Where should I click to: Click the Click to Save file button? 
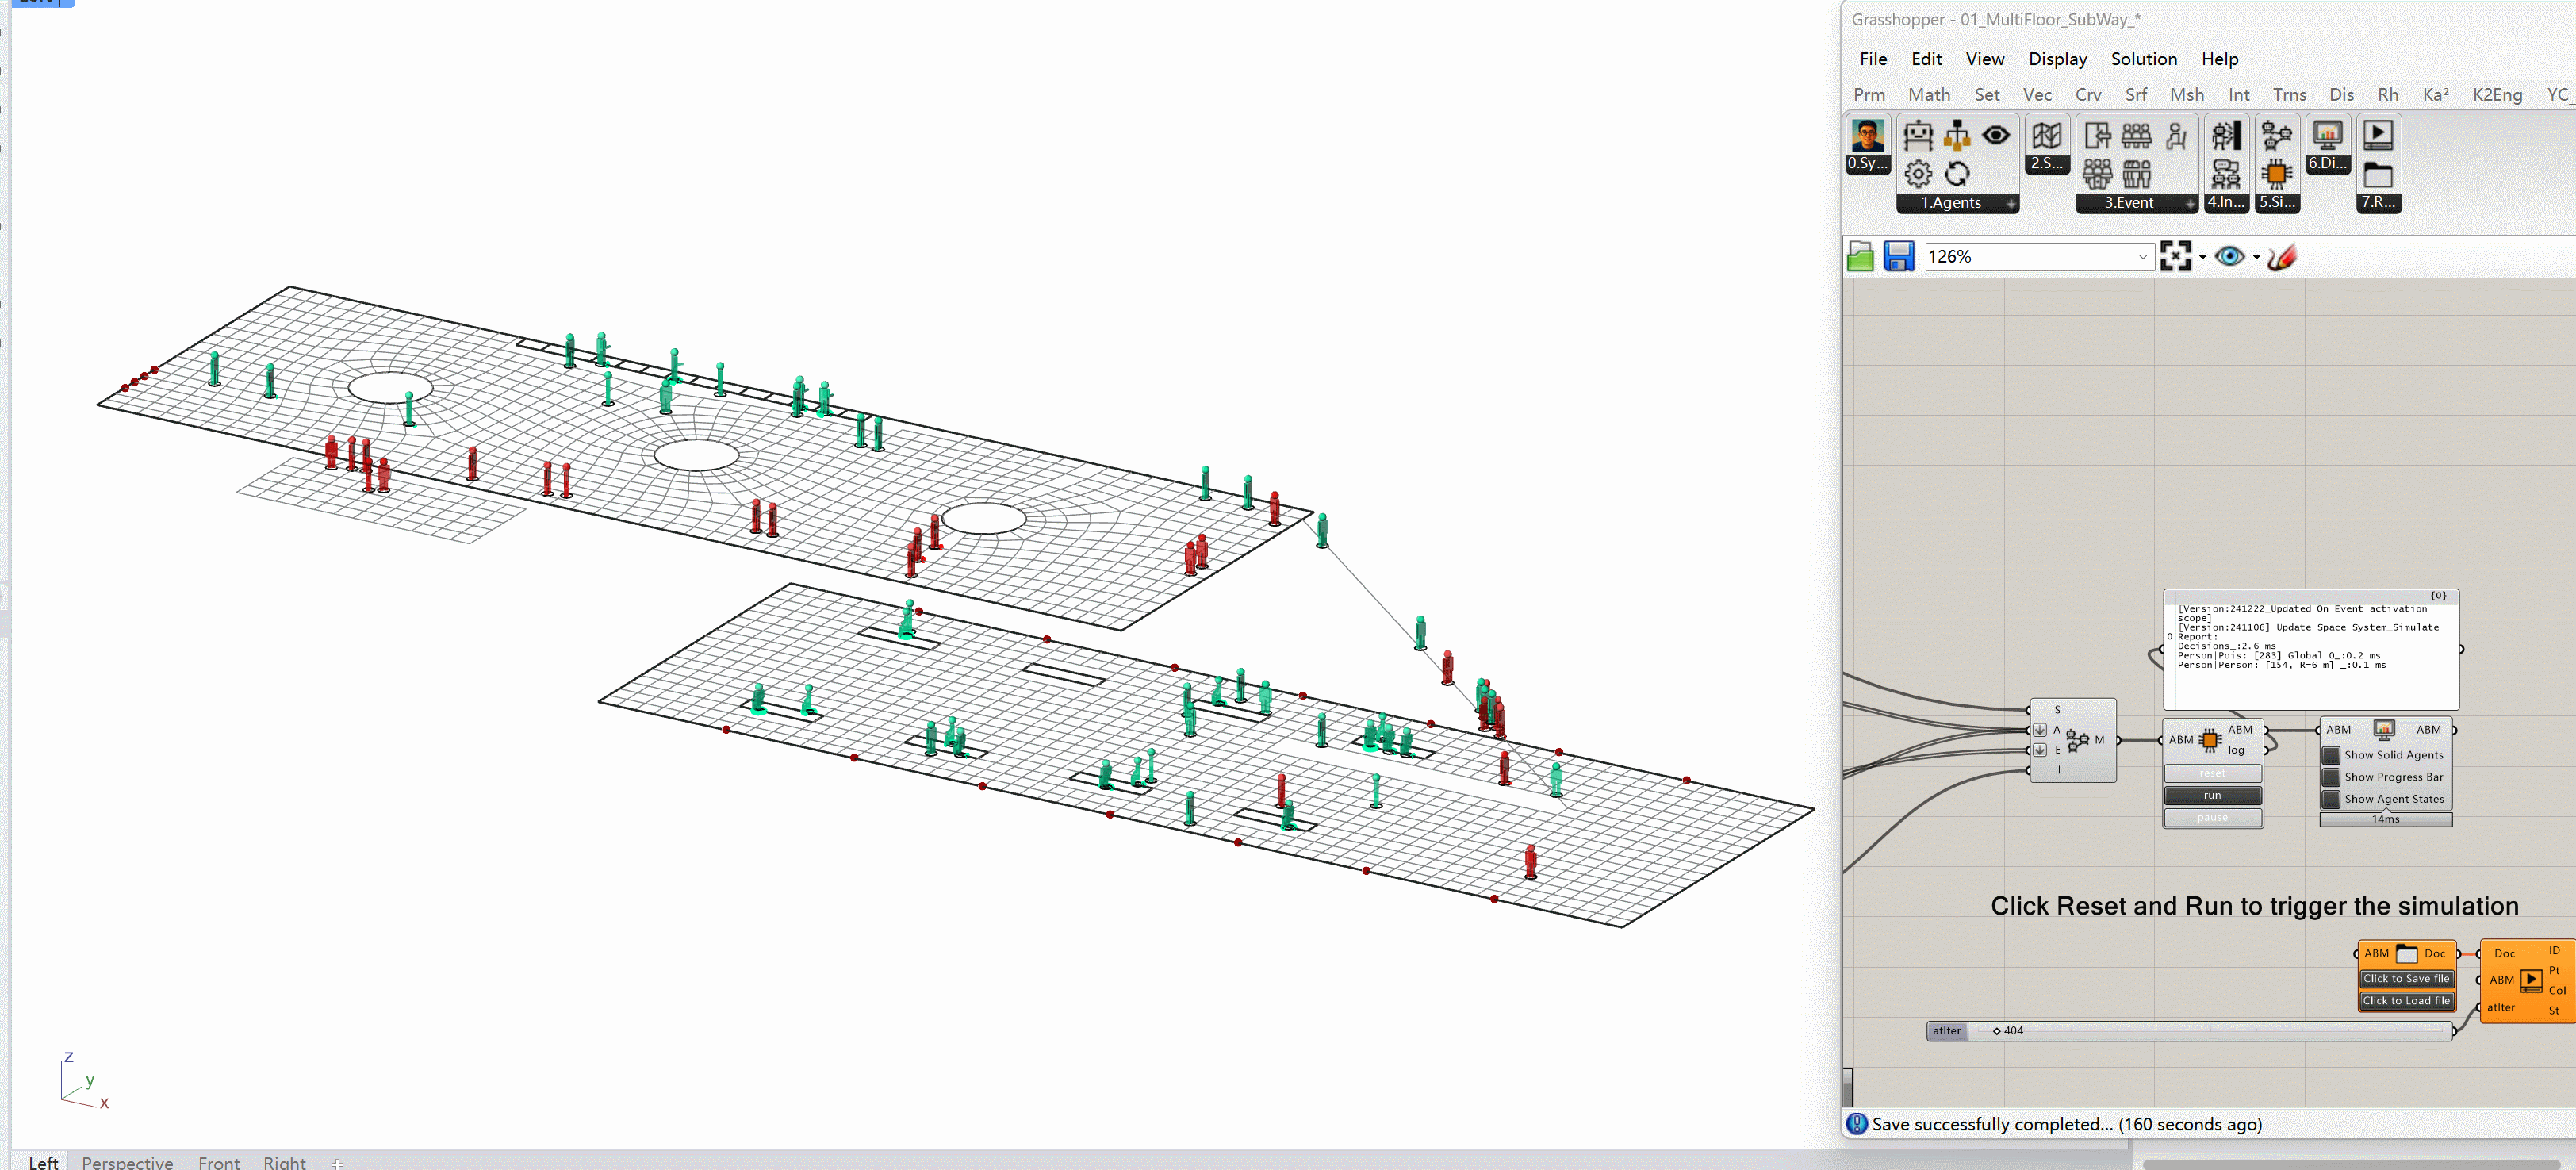coord(2406,979)
